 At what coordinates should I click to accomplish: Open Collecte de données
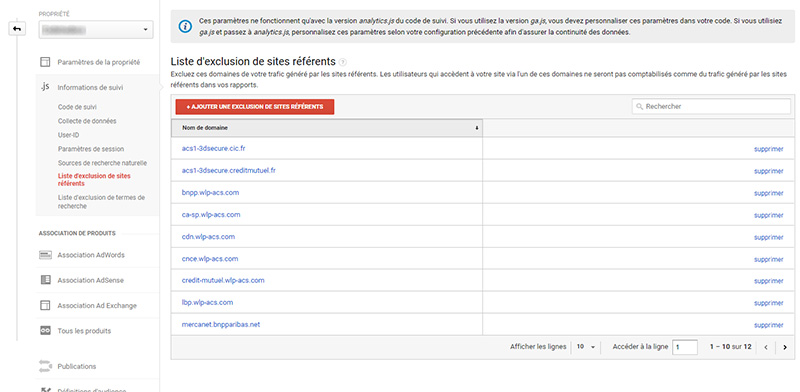(87, 121)
